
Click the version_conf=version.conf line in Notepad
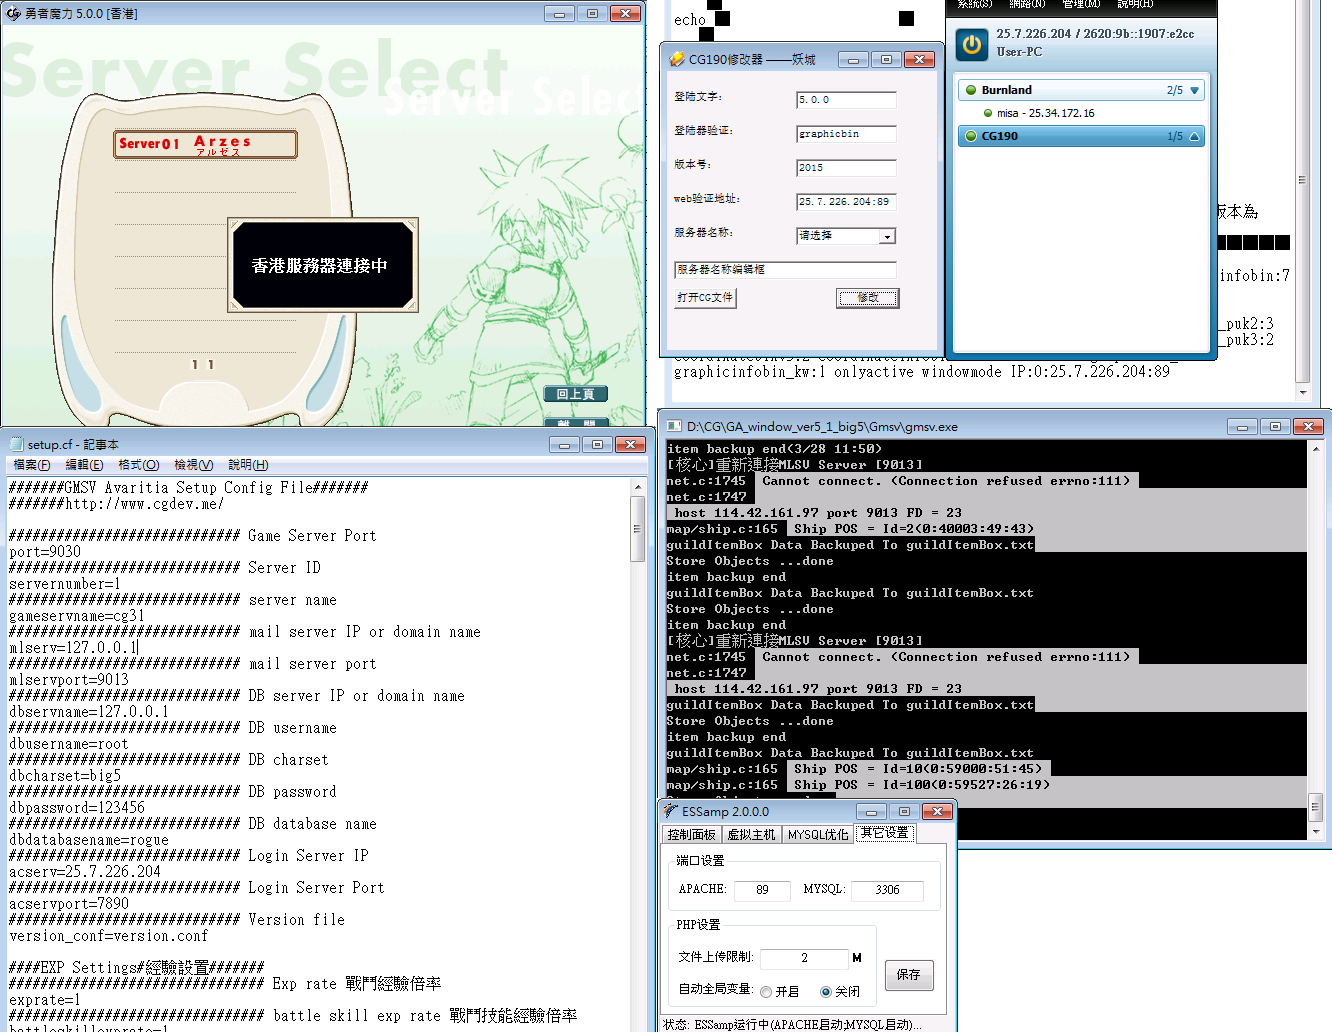109,936
